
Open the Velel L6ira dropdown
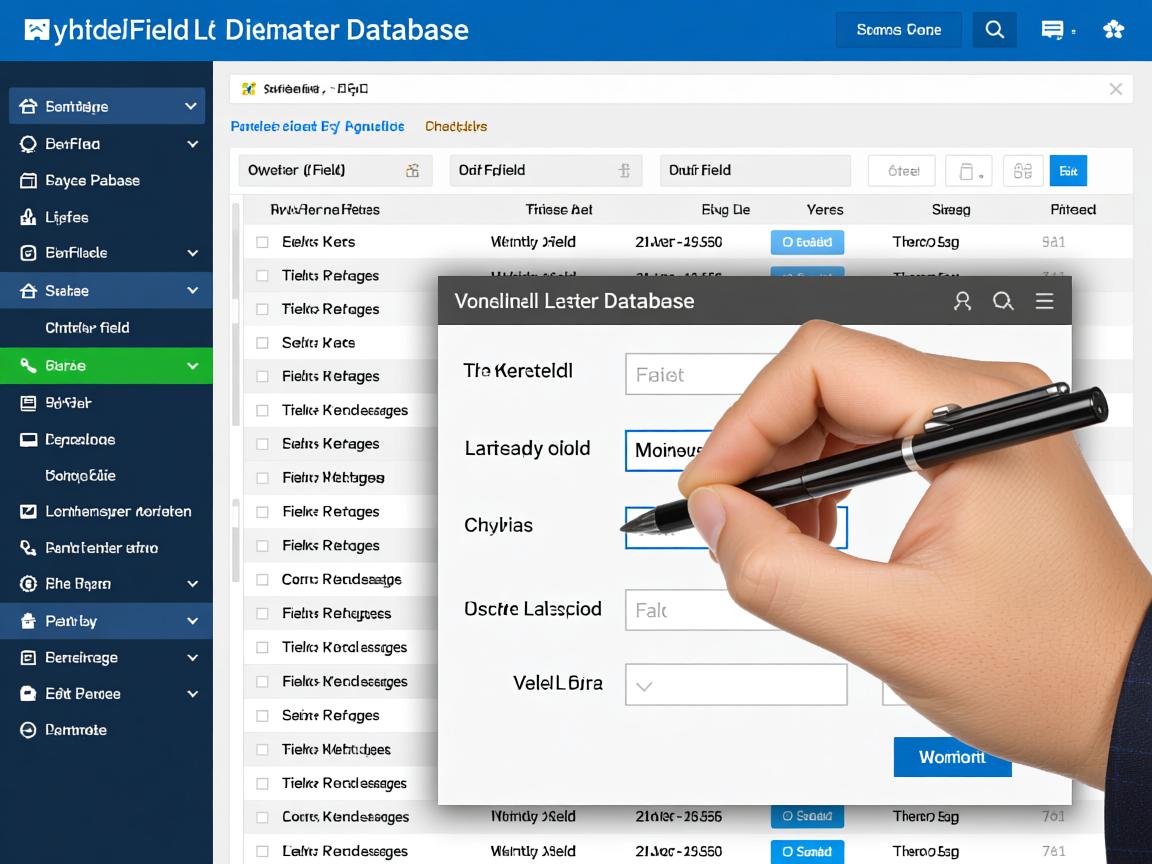pos(735,685)
